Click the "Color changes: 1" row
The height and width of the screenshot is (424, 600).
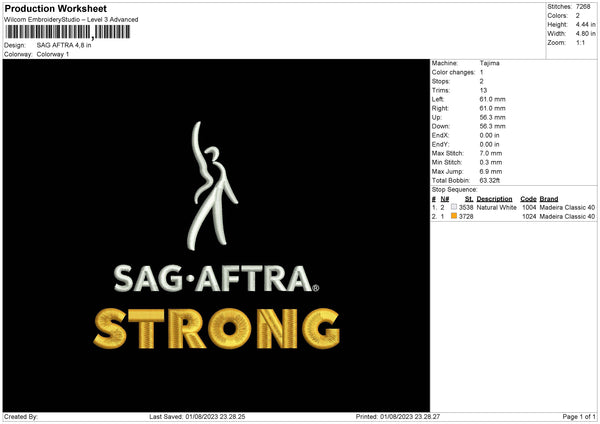458,72
